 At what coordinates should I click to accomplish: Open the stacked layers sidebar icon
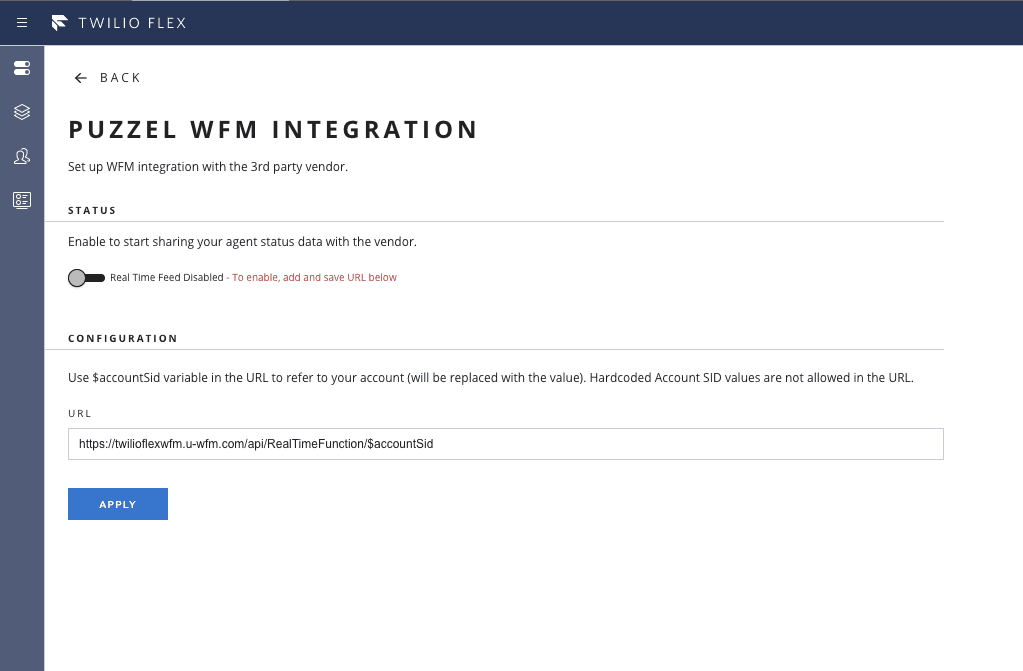coord(22,112)
